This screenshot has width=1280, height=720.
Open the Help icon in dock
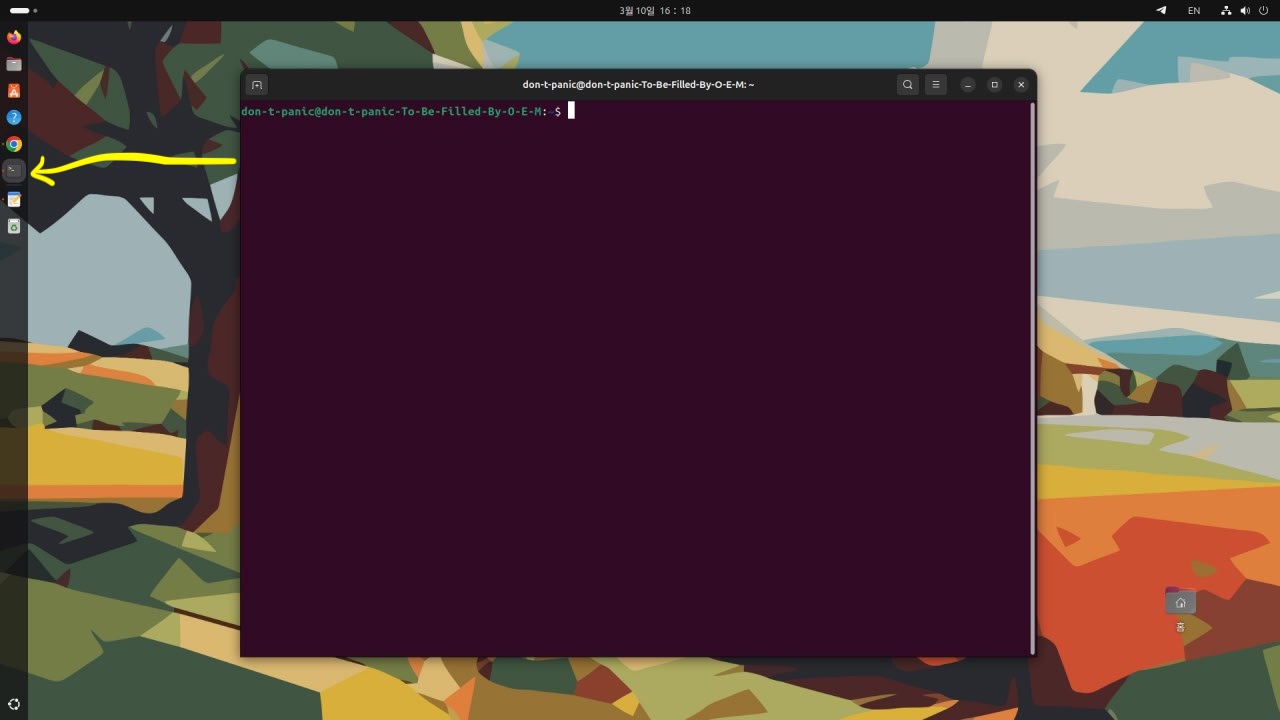pos(14,117)
